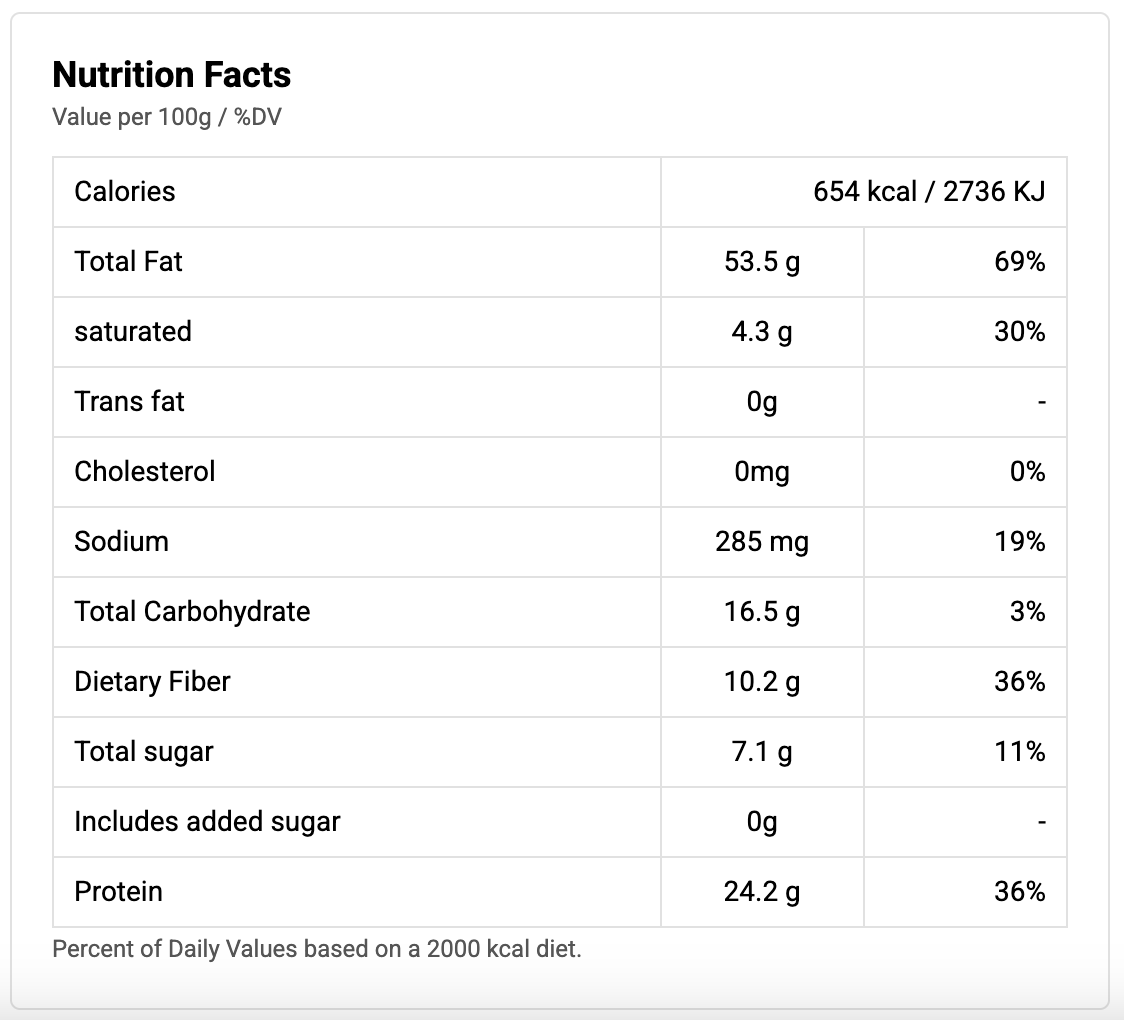Select the Includes added sugar label
Viewport: 1124px width, 1020px height.
coord(207,821)
